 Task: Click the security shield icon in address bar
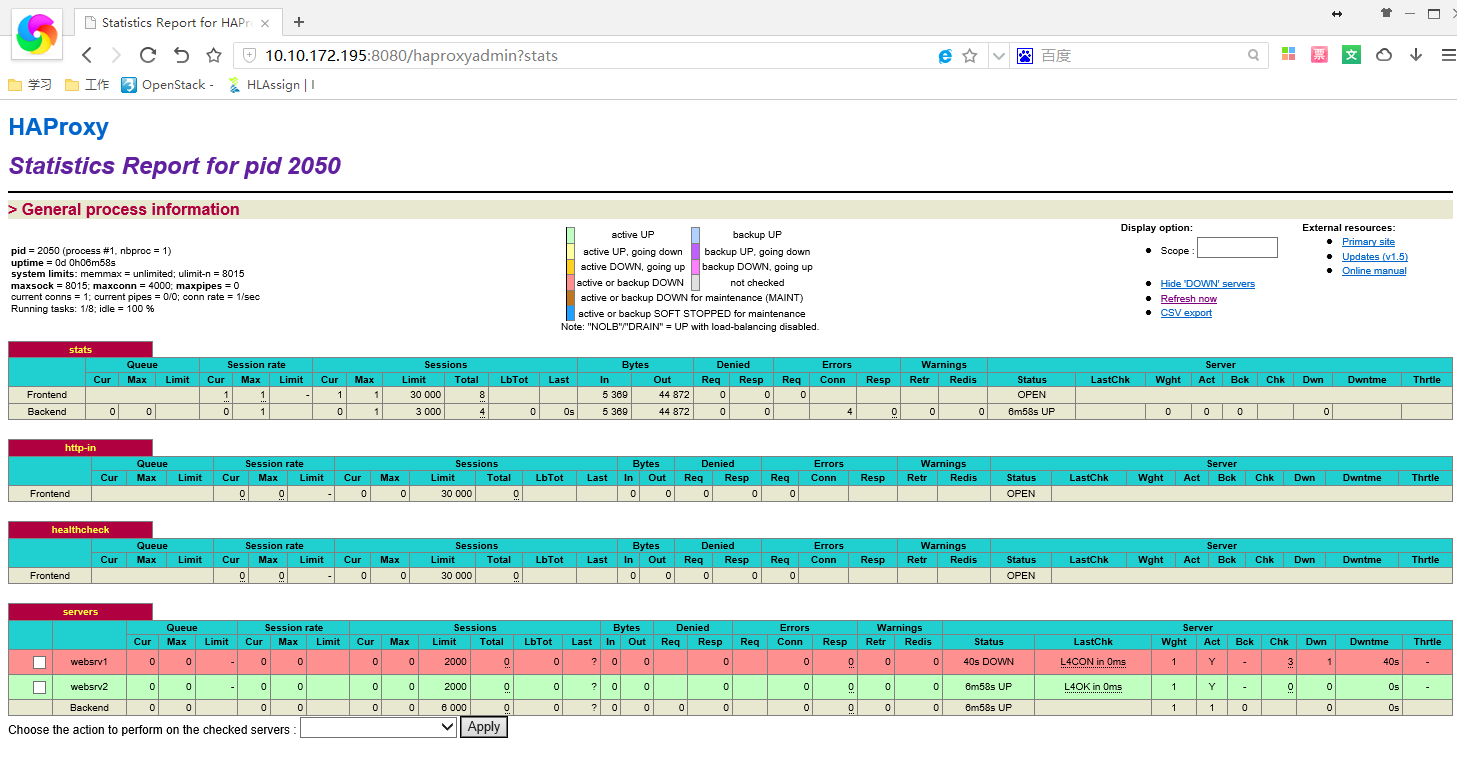click(248, 56)
